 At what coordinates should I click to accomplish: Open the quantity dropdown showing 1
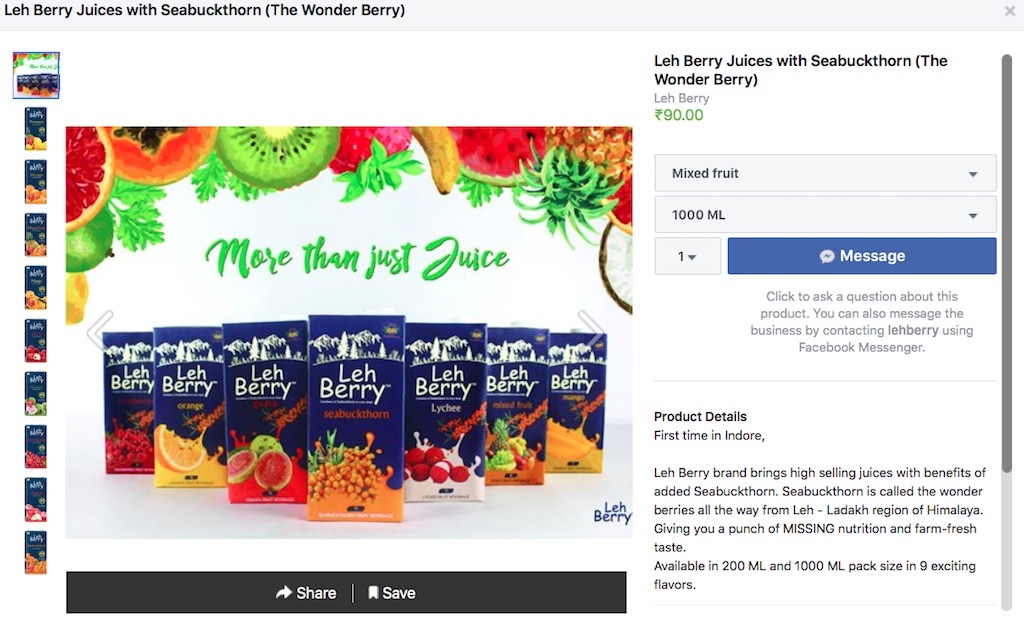(687, 256)
